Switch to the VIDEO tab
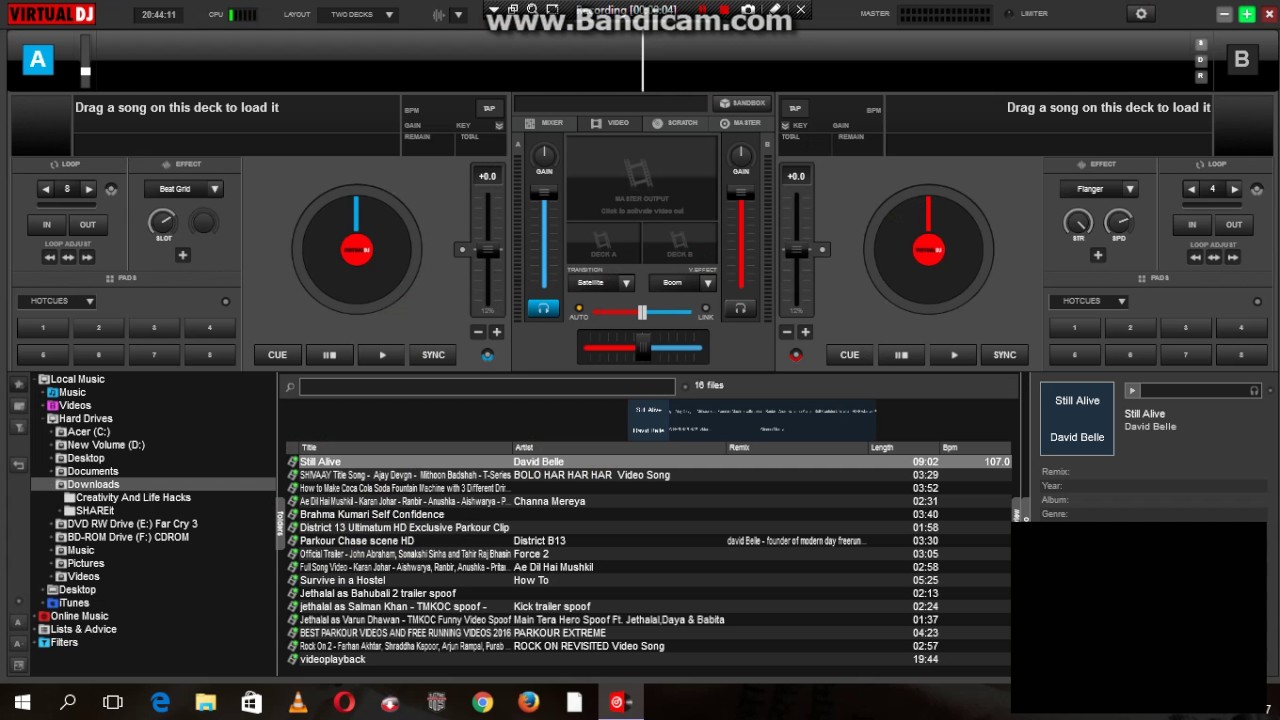 (610, 123)
